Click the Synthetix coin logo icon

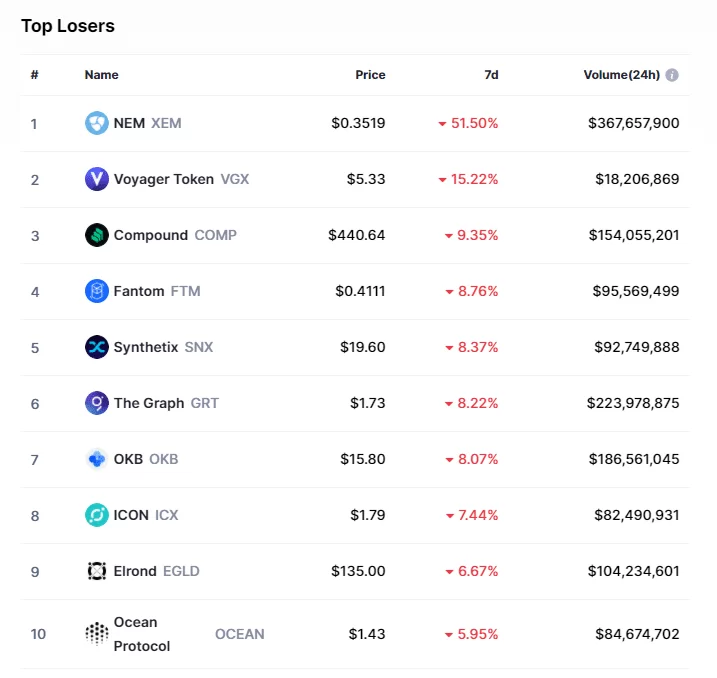96,347
